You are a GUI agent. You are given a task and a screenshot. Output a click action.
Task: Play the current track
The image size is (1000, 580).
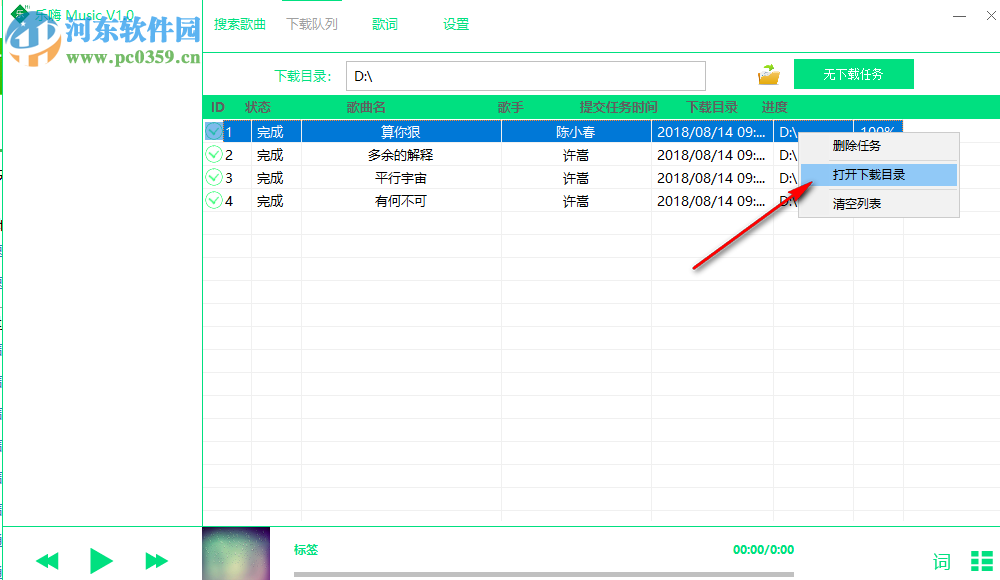point(100,561)
